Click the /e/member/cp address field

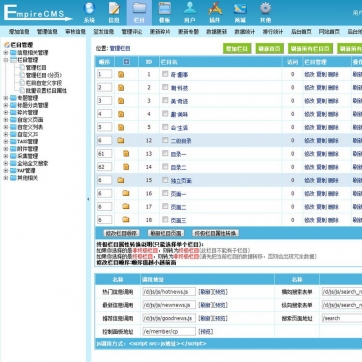pyautogui.click(x=169, y=331)
